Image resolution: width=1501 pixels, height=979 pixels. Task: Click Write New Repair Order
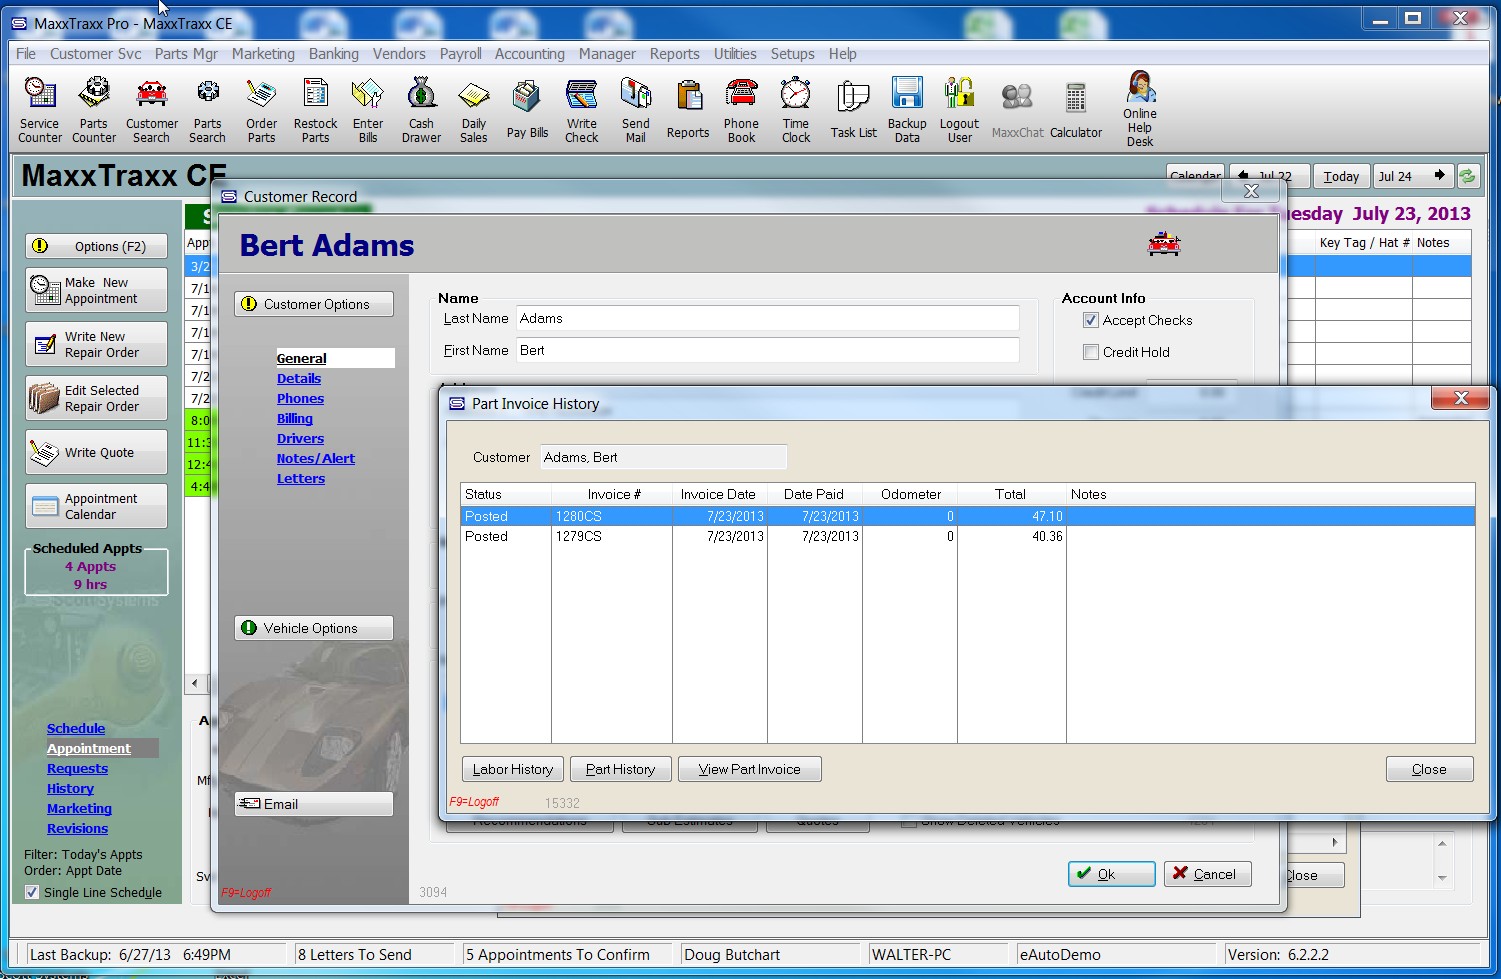click(96, 344)
